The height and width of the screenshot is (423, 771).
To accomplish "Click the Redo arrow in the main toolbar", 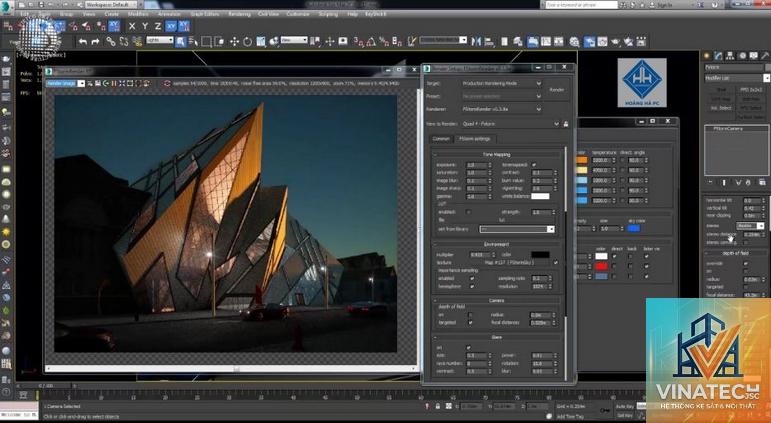I will click(x=95, y=42).
